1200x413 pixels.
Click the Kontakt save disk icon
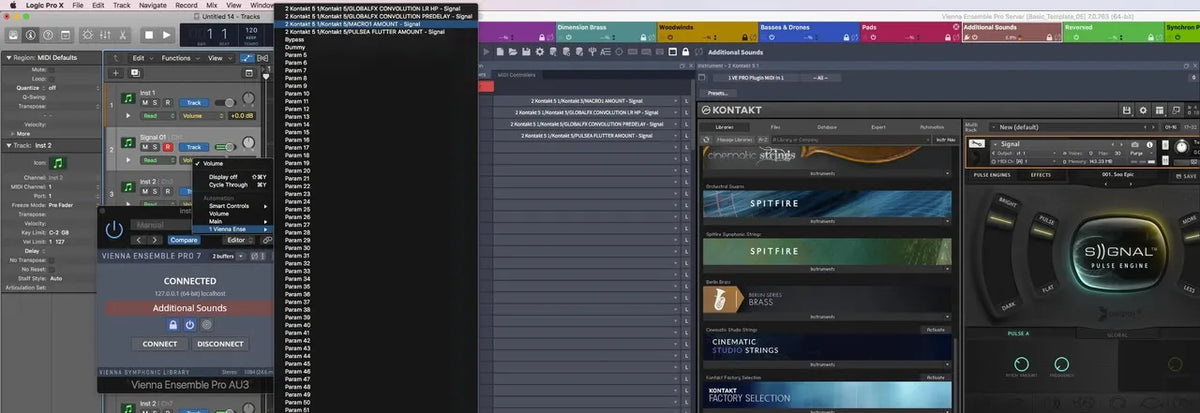tap(1127, 109)
